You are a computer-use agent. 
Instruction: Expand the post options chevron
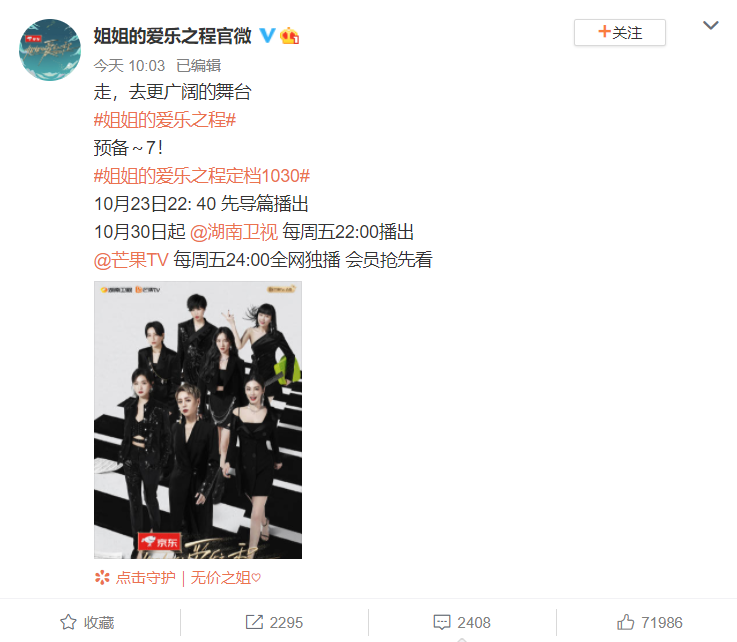click(x=711, y=25)
